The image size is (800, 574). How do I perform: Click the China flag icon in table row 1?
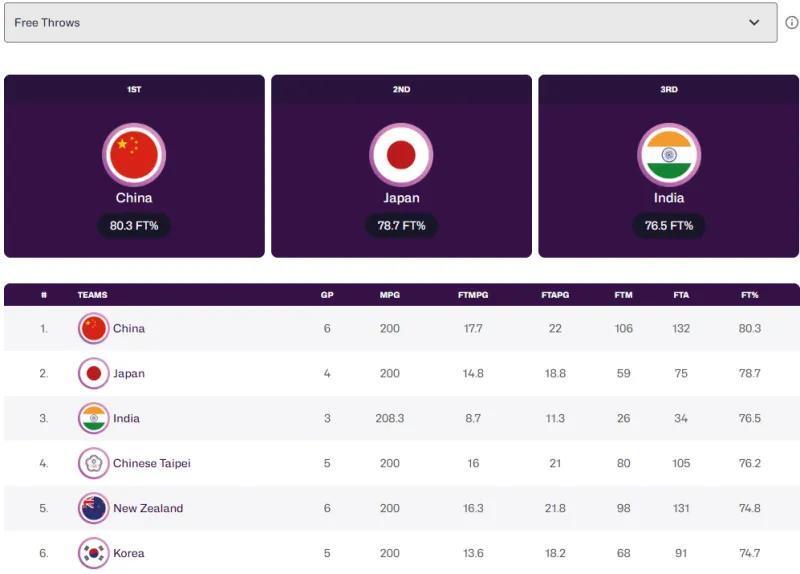click(94, 328)
